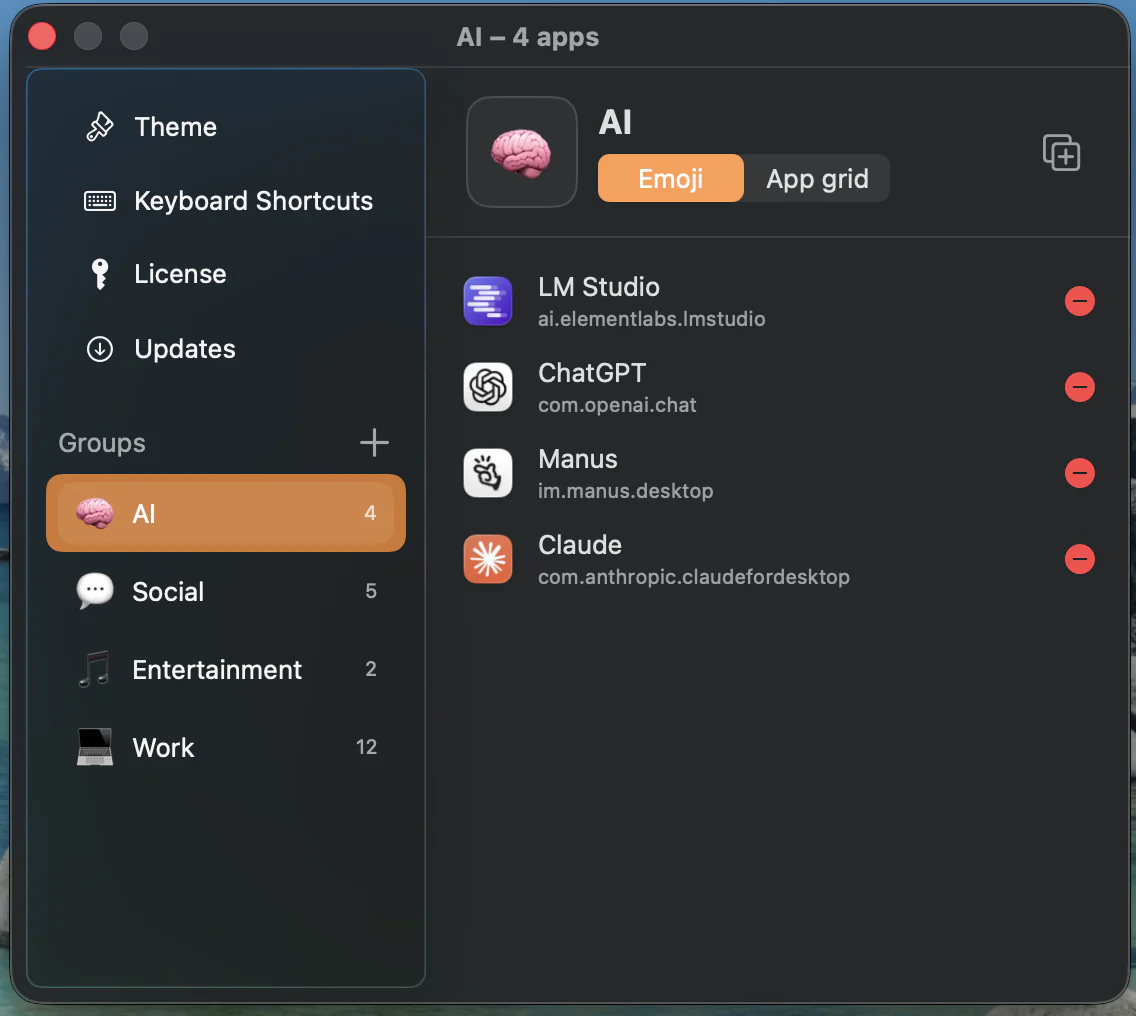
Task: Remove ChatGPT from the group
Action: point(1079,387)
